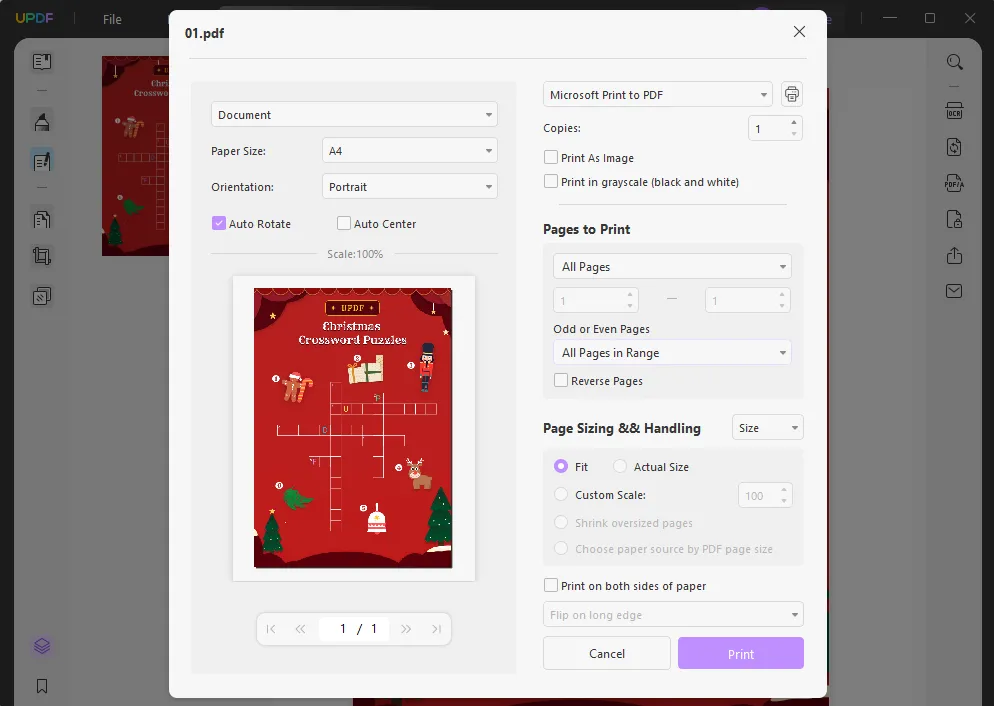This screenshot has width=994, height=706.
Task: Enable the Reverse Pages checkbox
Action: click(561, 380)
